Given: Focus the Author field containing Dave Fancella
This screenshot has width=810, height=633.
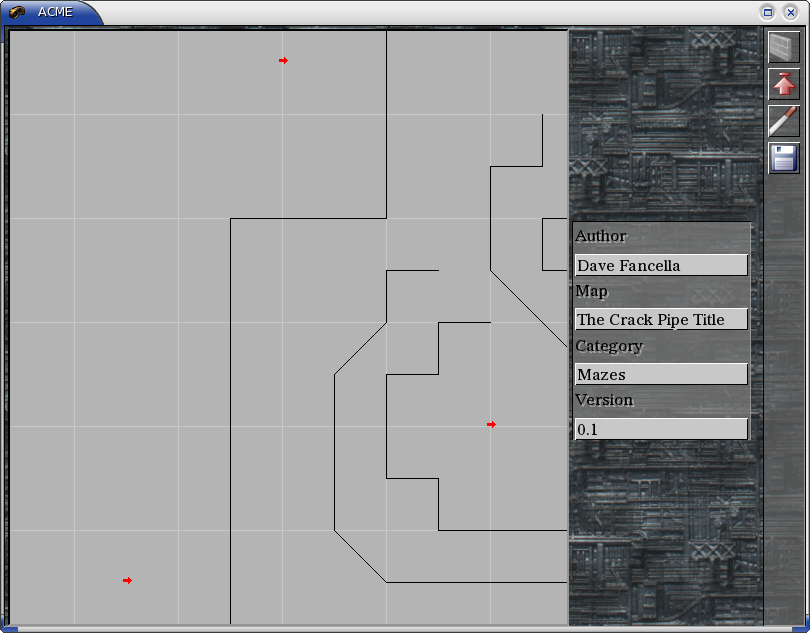Looking at the screenshot, I should pos(660,265).
